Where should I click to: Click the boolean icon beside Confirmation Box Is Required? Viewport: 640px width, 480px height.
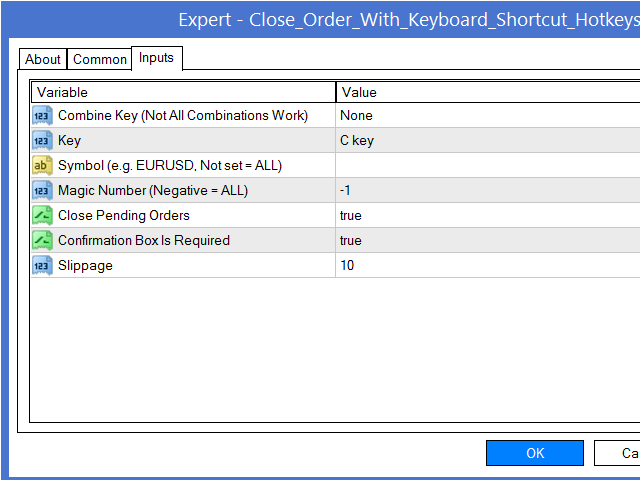point(42,240)
